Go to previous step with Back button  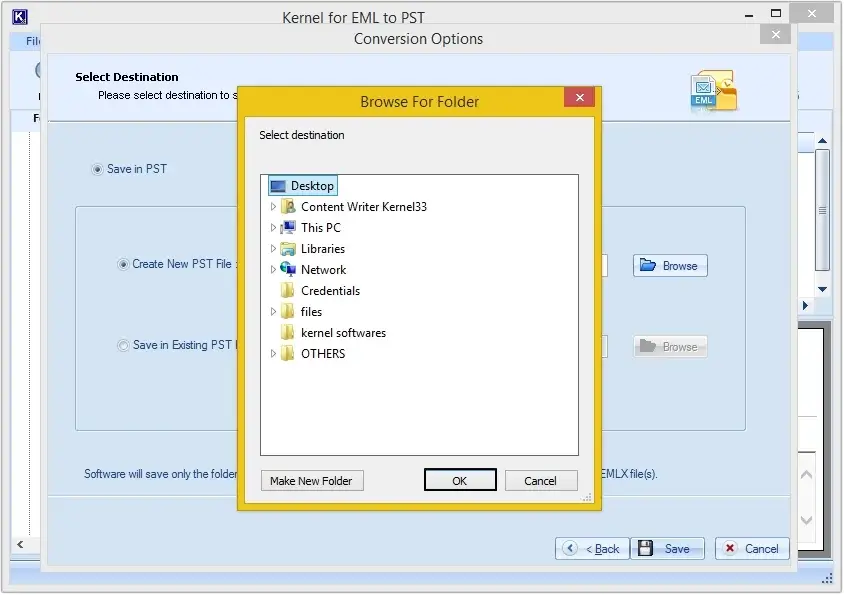click(592, 549)
